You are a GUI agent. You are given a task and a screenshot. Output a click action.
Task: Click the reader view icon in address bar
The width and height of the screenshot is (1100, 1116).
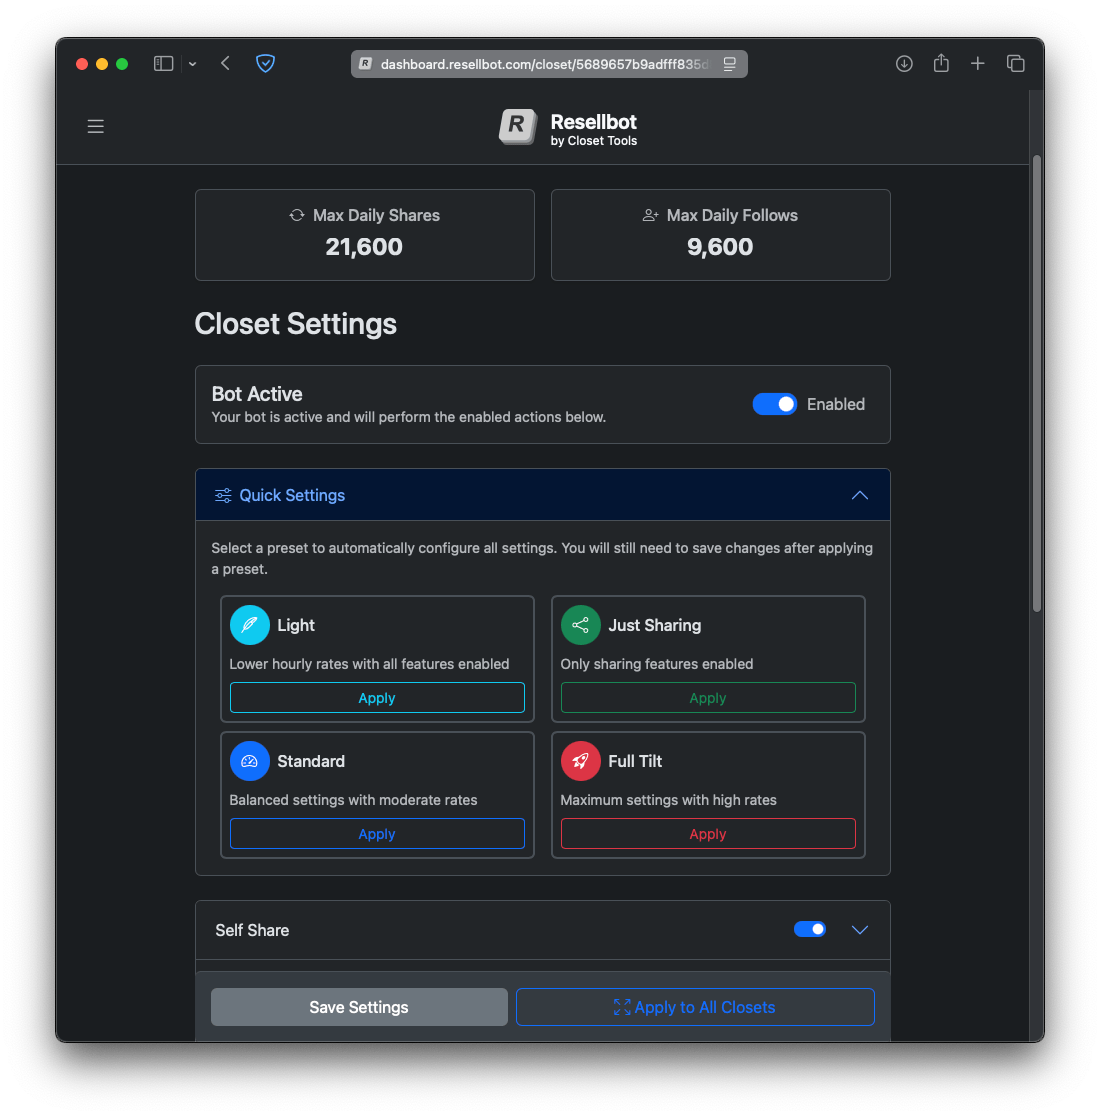pyautogui.click(x=729, y=64)
